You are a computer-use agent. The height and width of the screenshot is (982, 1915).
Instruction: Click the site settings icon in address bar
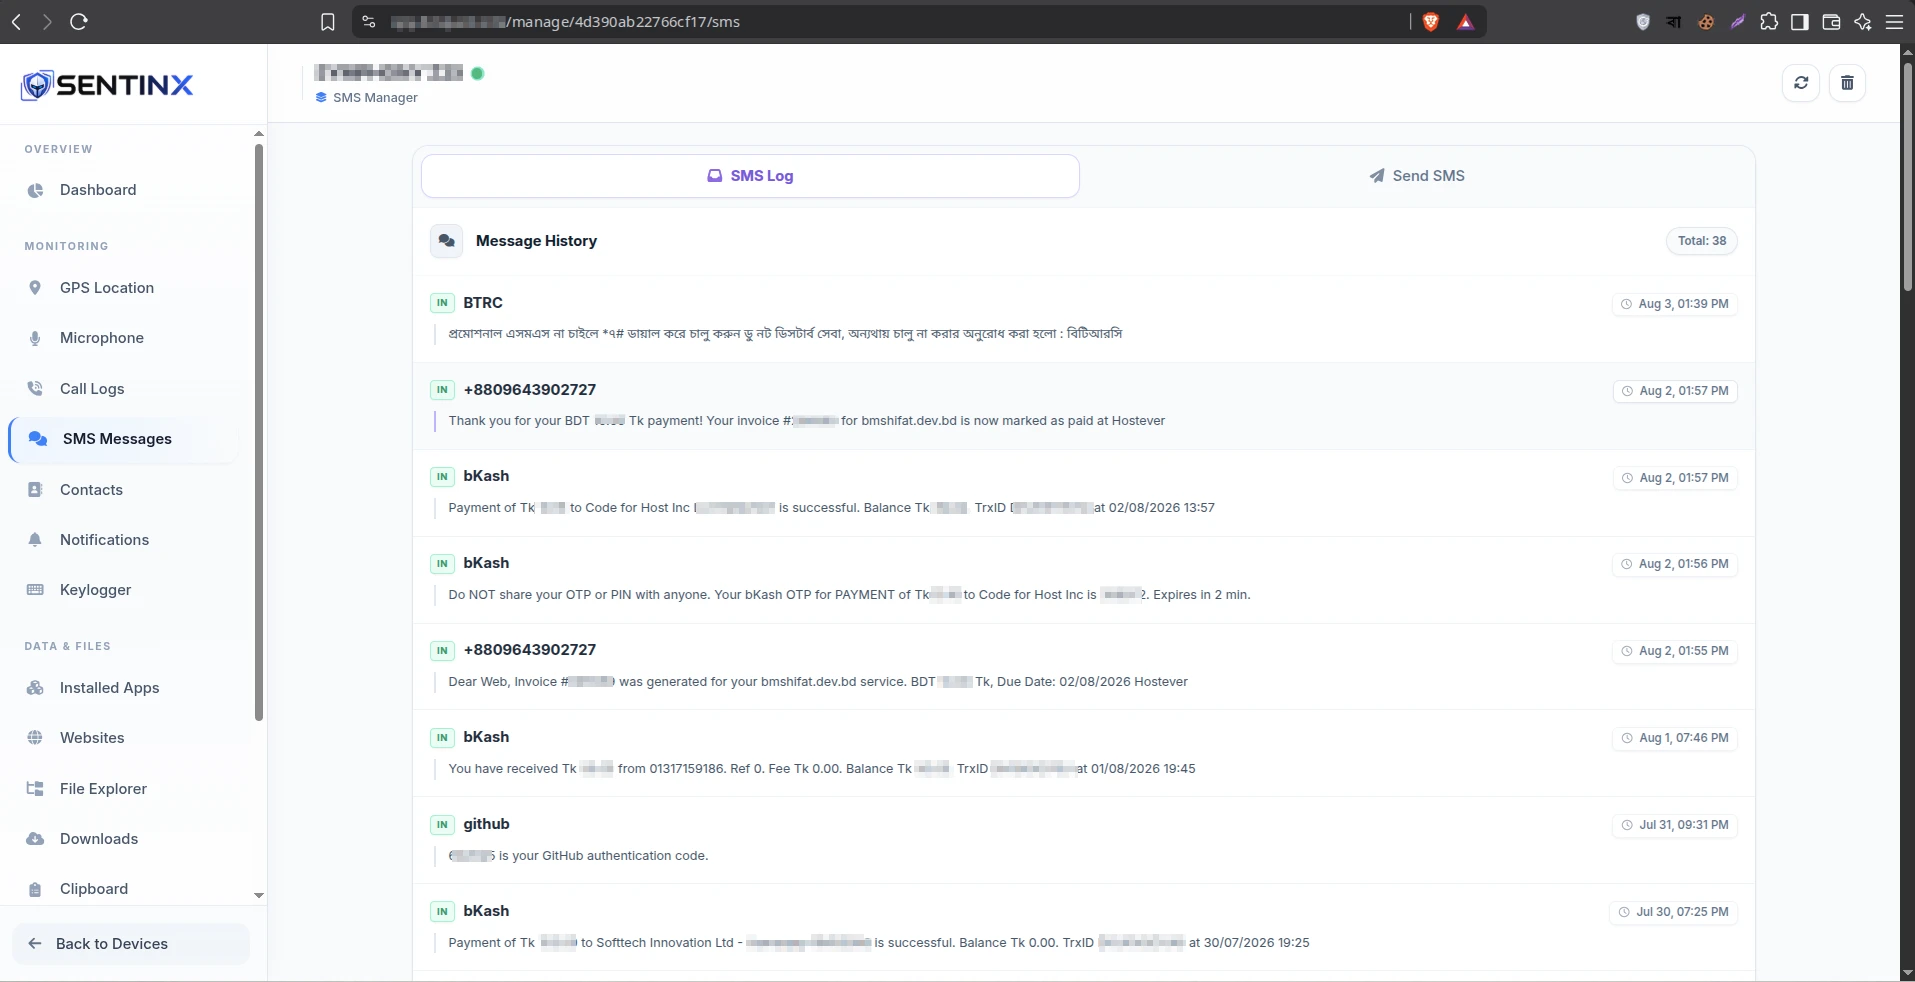click(369, 22)
